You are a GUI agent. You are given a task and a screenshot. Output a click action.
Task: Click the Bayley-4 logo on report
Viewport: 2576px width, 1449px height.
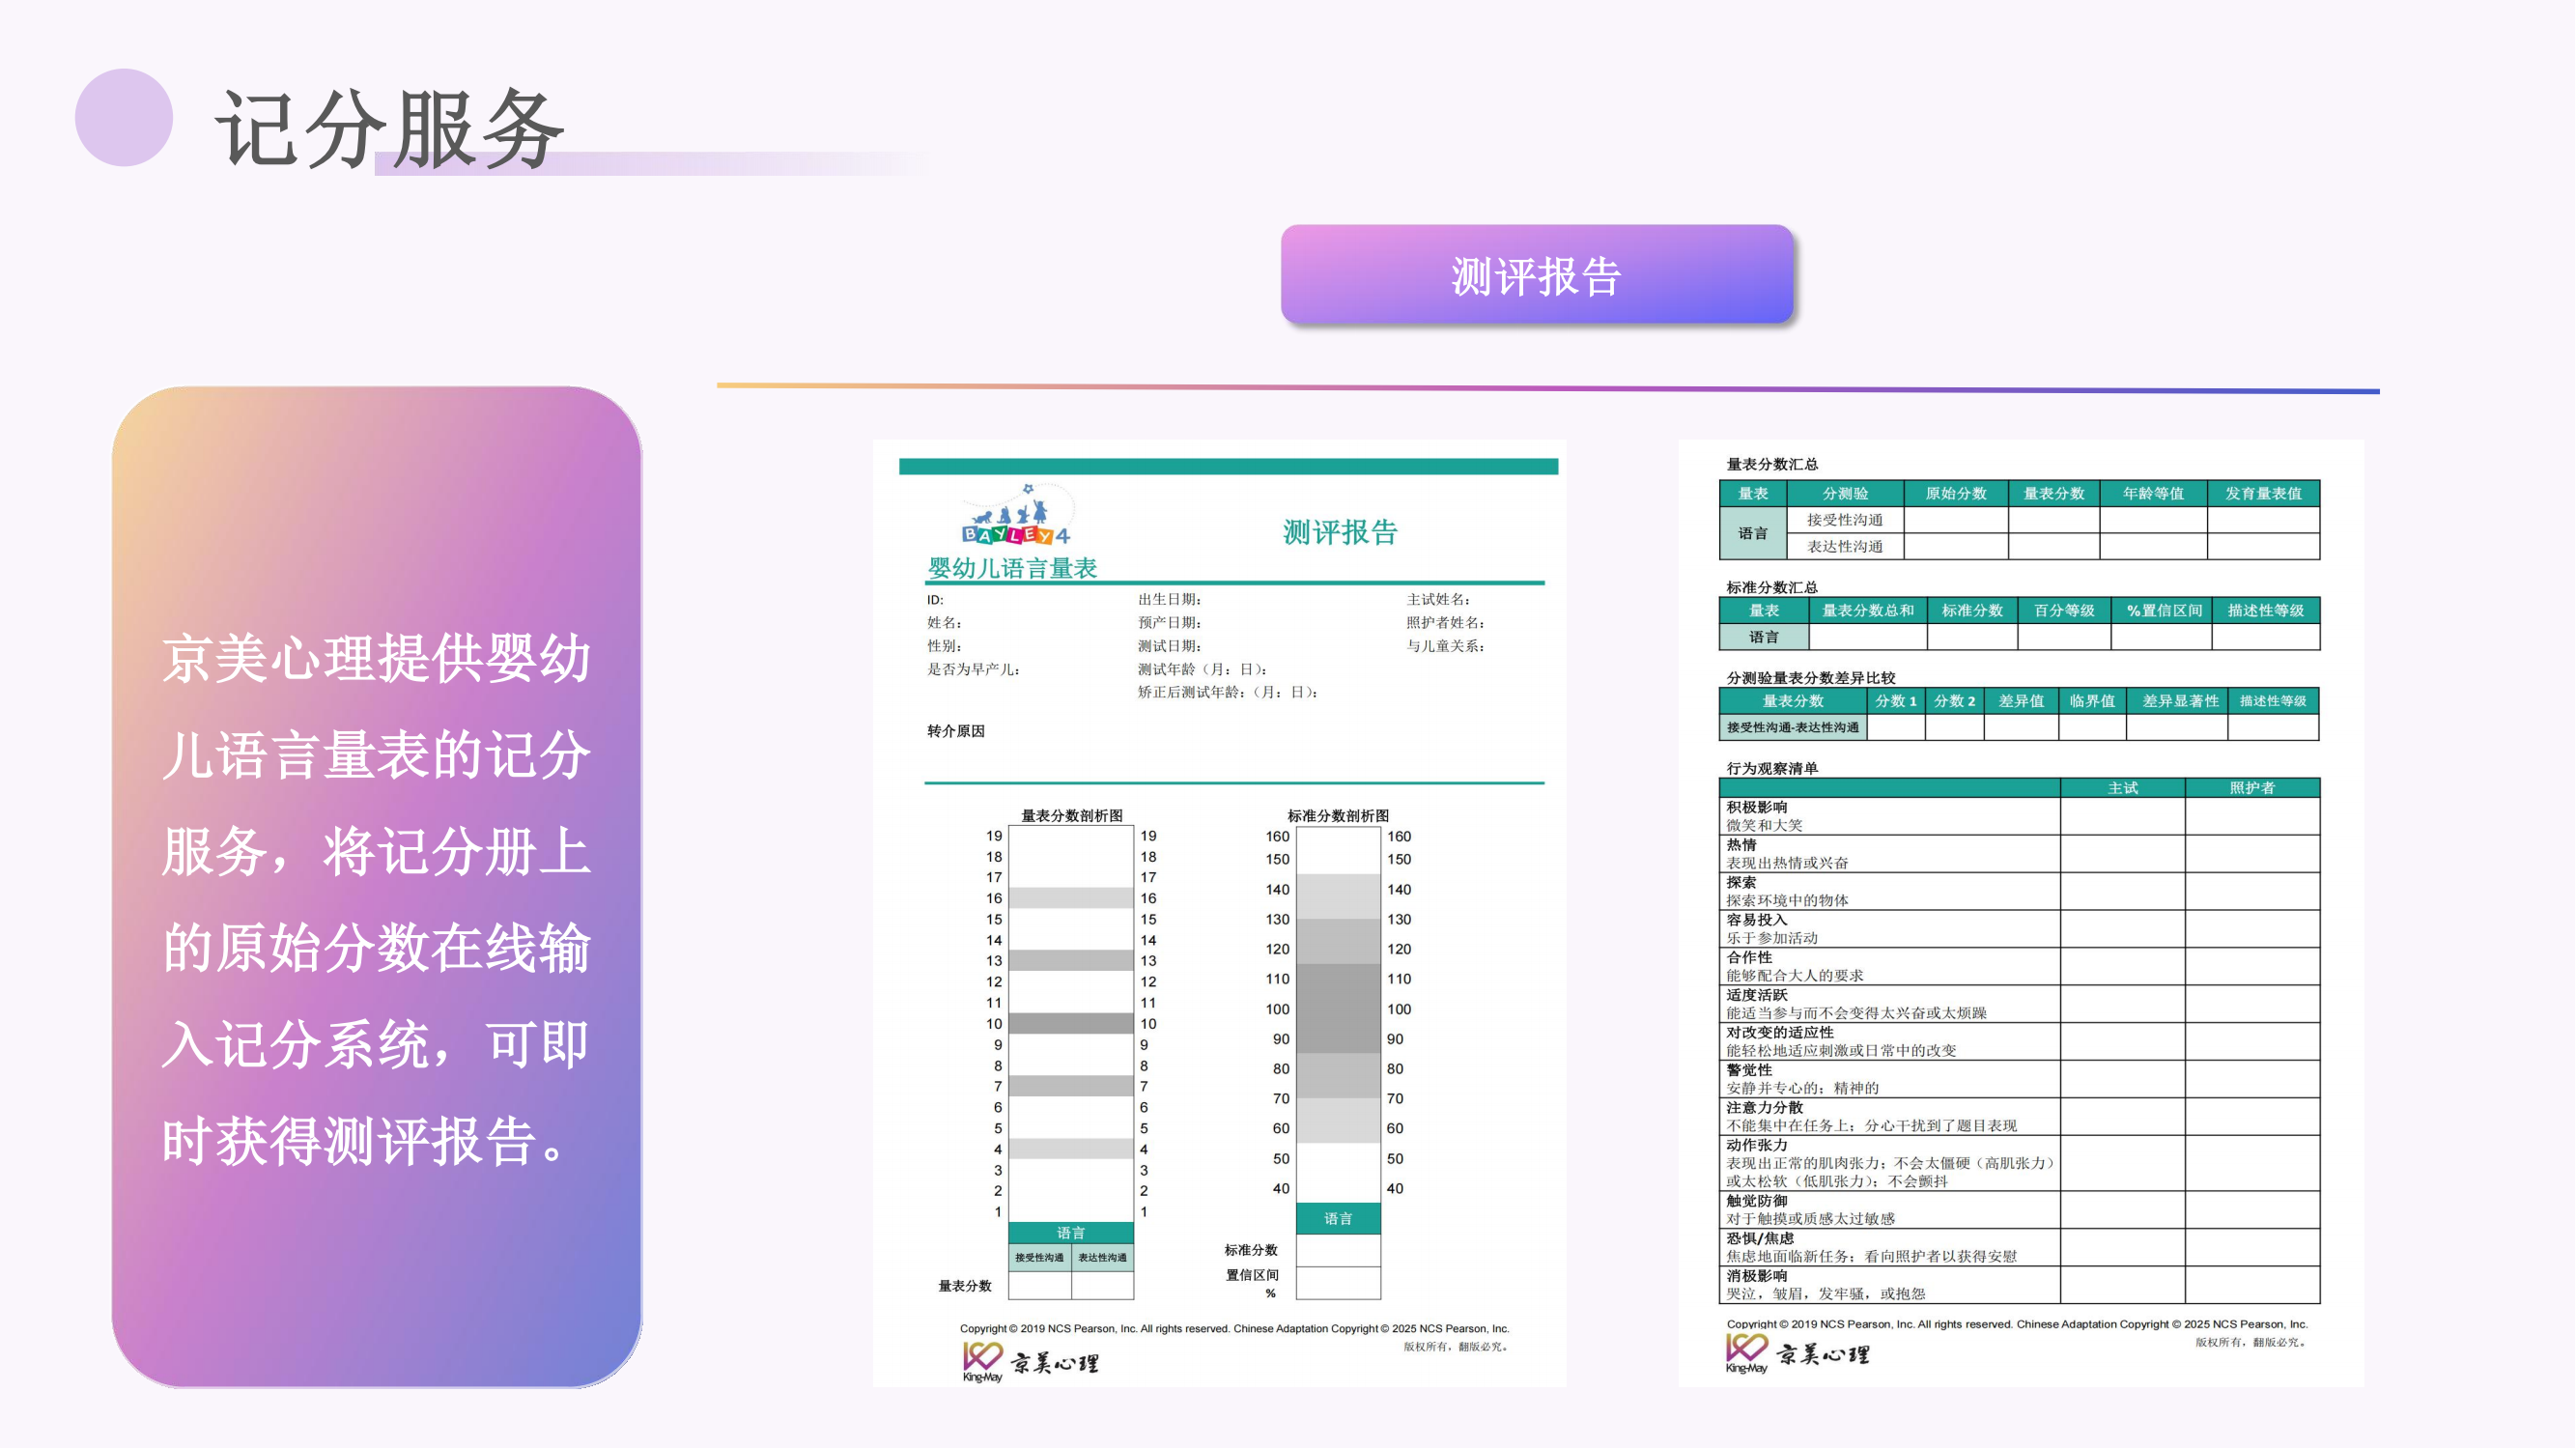tap(1017, 516)
